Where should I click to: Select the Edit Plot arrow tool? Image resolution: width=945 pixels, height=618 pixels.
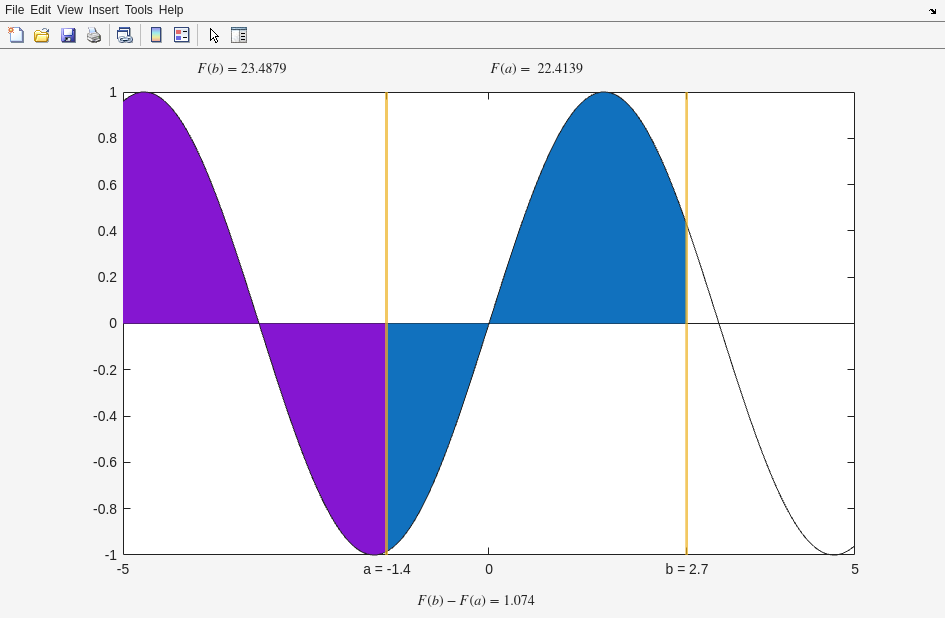tap(214, 35)
